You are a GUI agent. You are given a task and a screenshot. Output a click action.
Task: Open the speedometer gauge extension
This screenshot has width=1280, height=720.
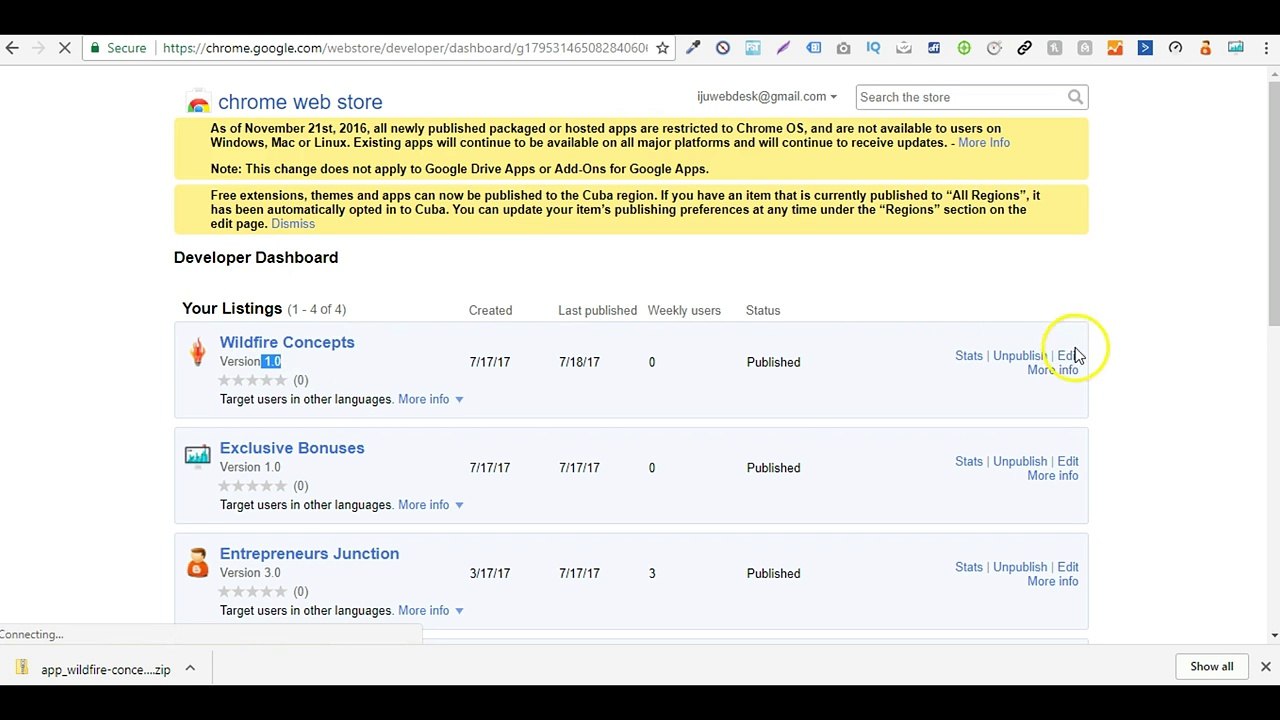pos(1175,48)
